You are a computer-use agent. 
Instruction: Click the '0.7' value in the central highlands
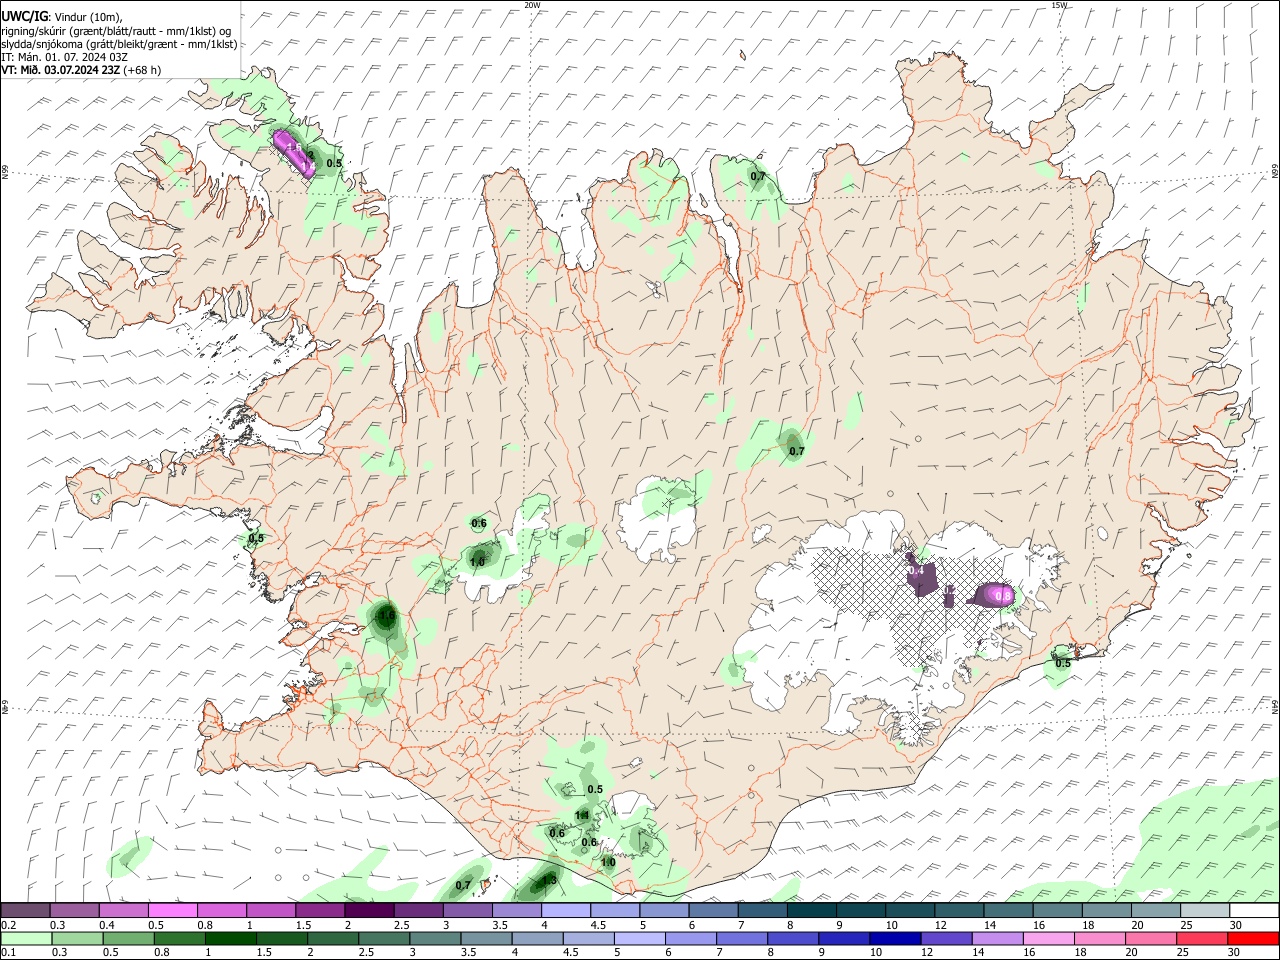[797, 452]
